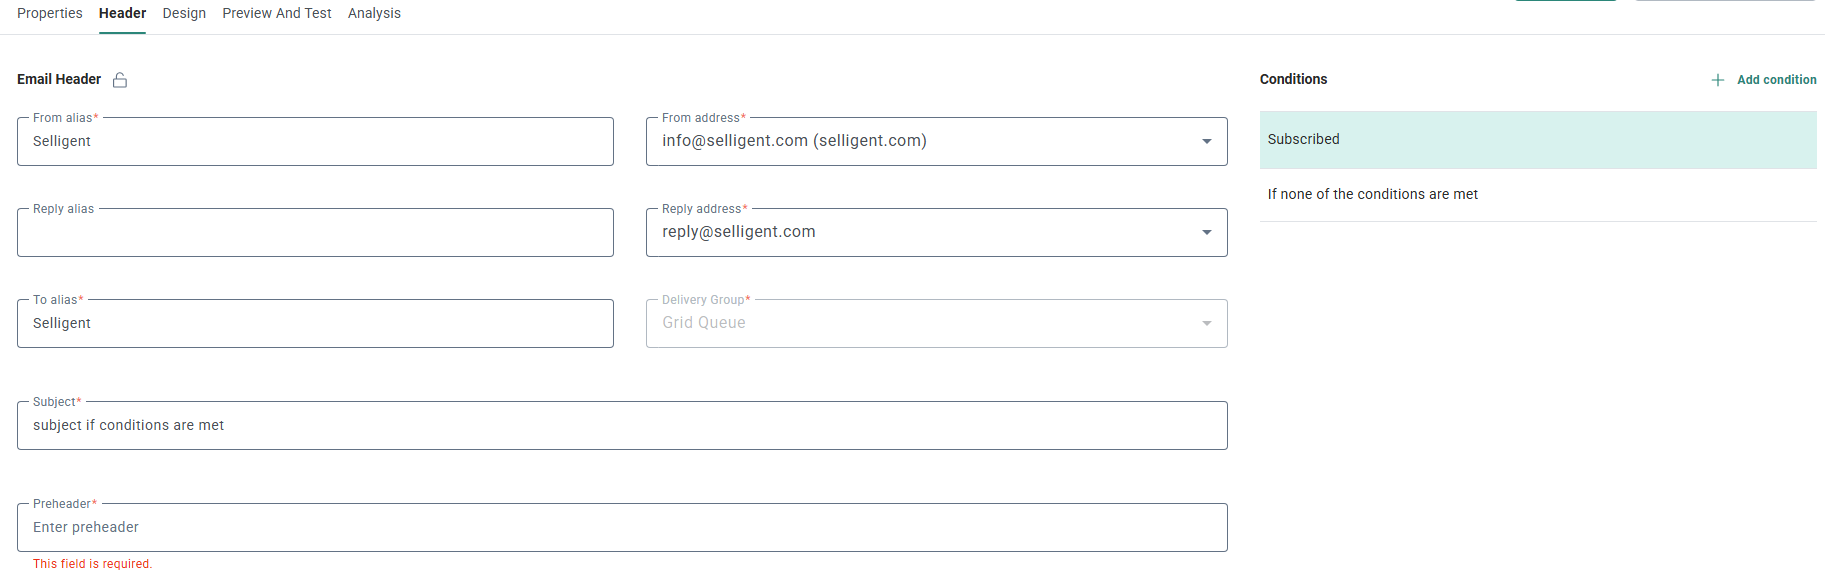Click into the Subject field
Viewport: 1825px width, 587px height.
click(x=622, y=426)
